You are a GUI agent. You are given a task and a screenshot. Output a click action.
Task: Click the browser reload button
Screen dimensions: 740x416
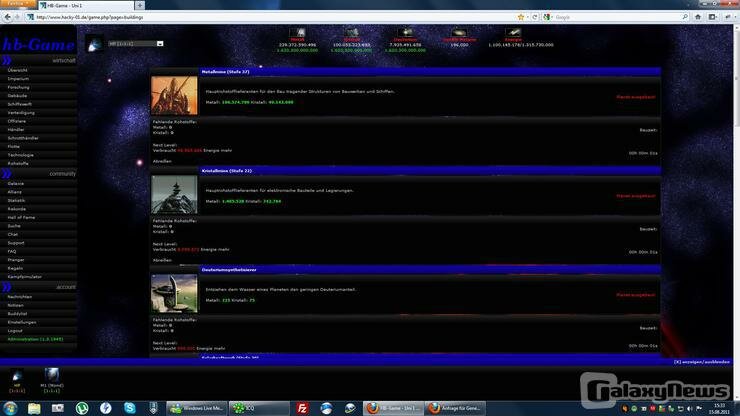[x=535, y=17]
